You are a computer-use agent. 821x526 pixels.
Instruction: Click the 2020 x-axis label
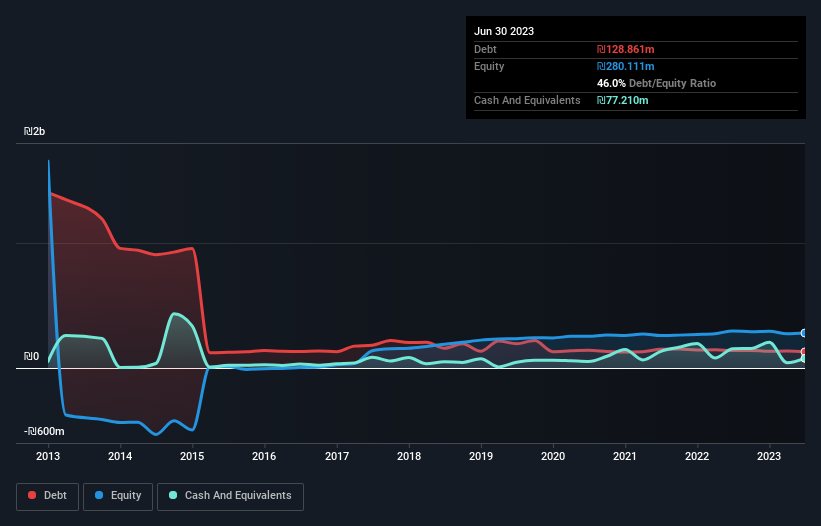pos(553,456)
